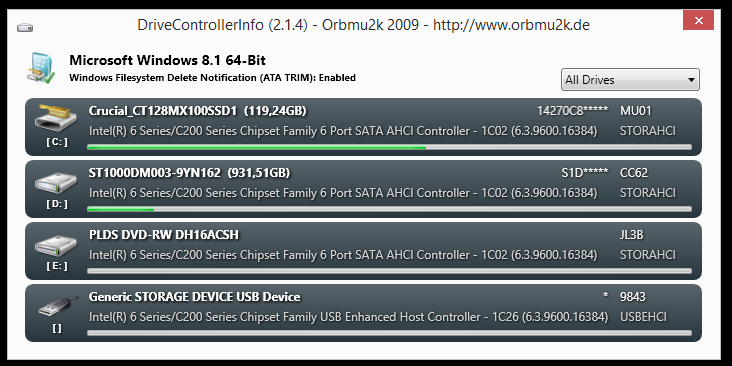
Task: Select the PLDS DVD-RW DH16ACSH entry
Action: click(x=164, y=234)
